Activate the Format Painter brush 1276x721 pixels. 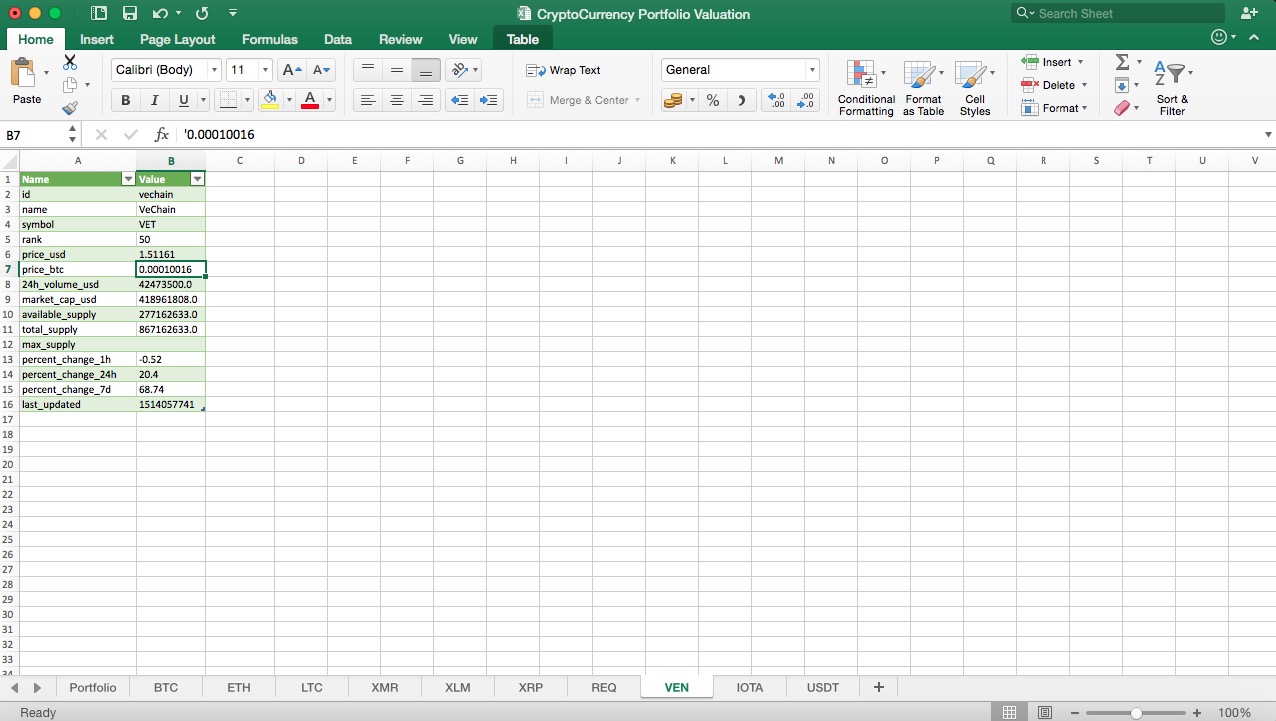point(70,107)
